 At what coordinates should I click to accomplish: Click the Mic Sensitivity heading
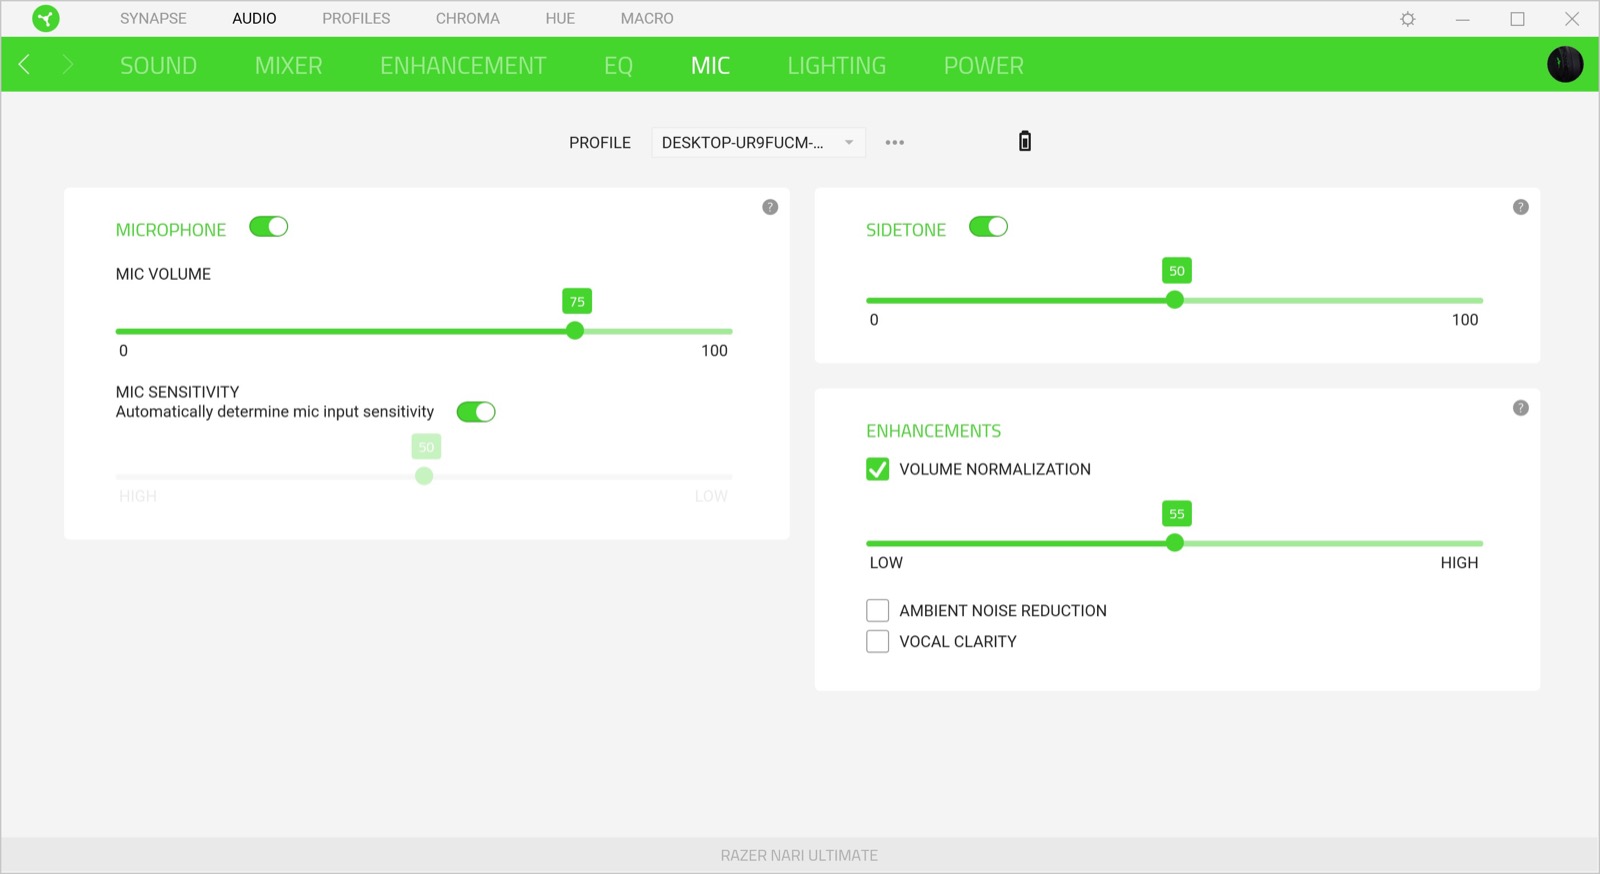tap(177, 392)
